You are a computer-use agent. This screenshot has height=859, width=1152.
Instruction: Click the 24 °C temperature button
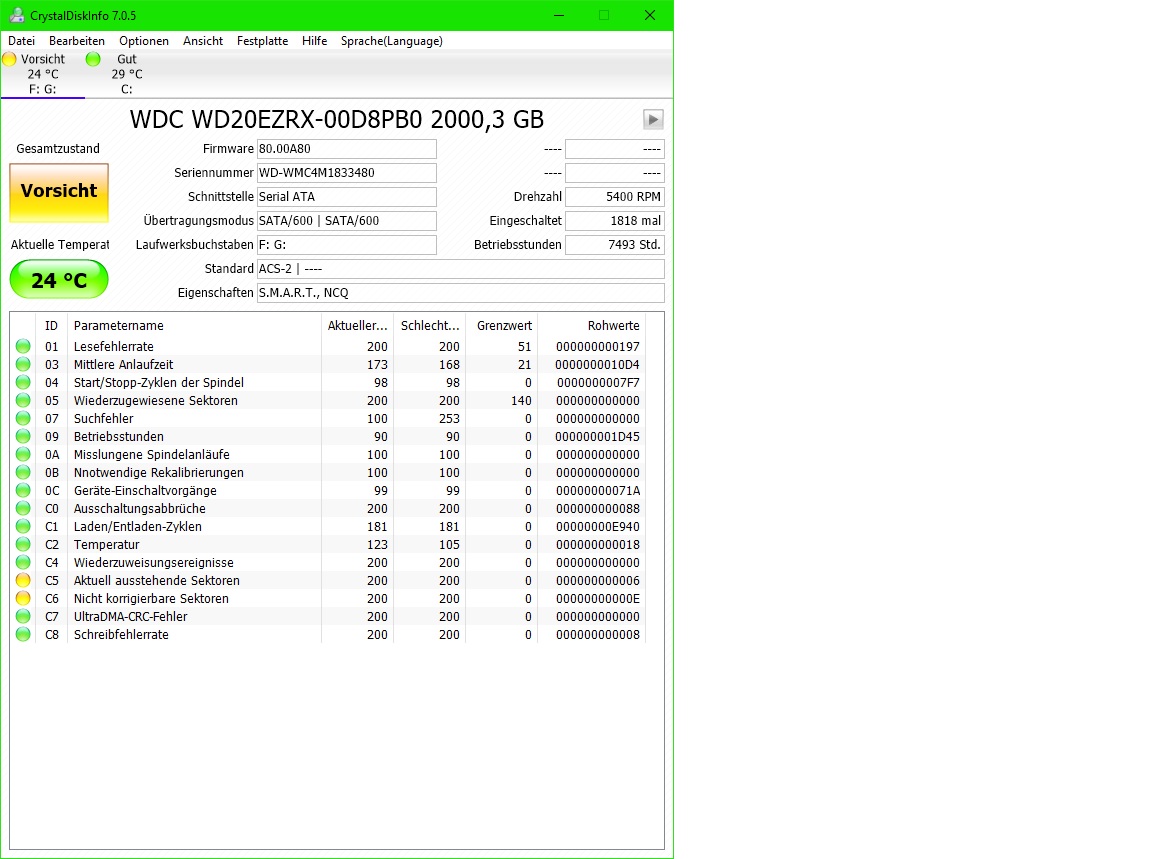click(59, 280)
